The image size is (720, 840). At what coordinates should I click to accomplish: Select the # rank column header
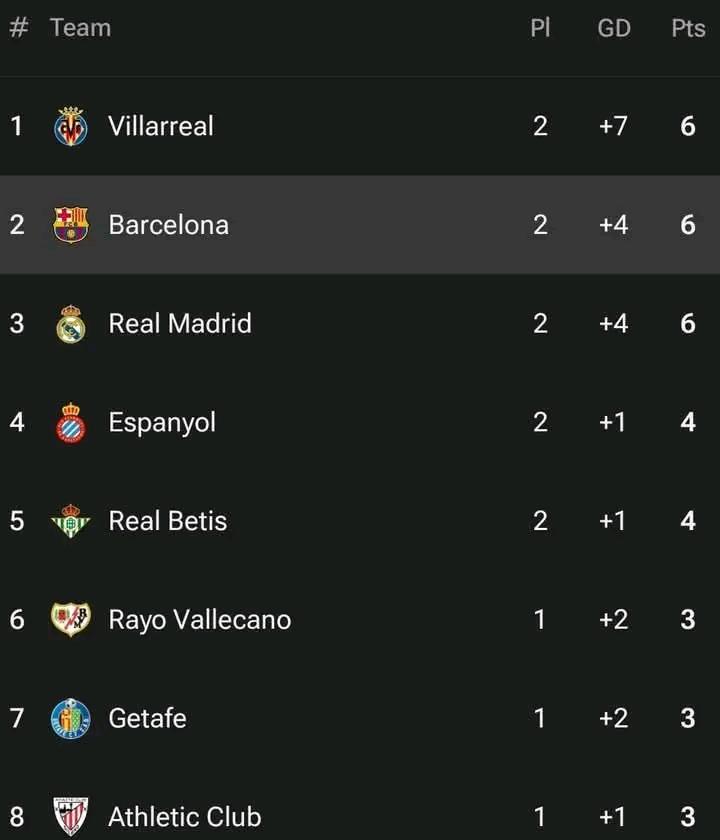point(18,28)
